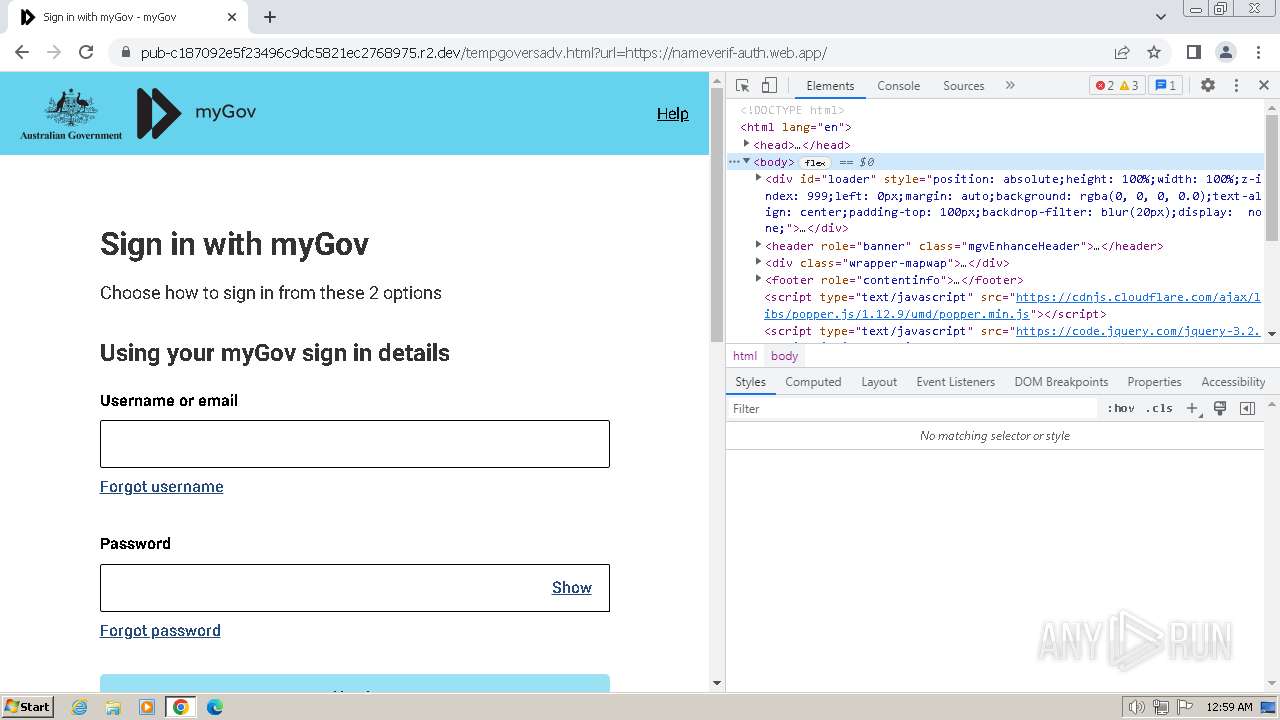Click the styles Filter box
The image size is (1280, 720).
912,408
